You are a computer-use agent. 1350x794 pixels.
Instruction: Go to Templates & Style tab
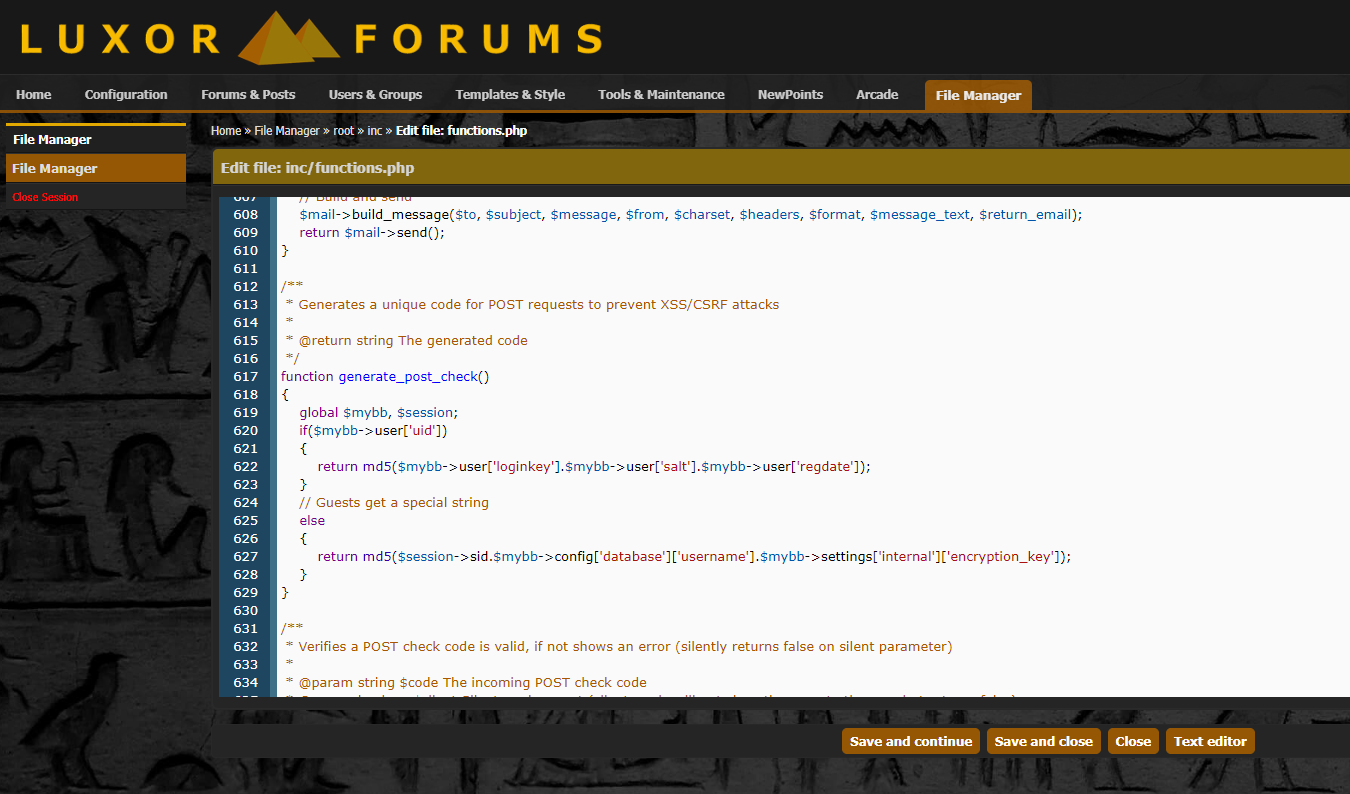[x=510, y=95]
